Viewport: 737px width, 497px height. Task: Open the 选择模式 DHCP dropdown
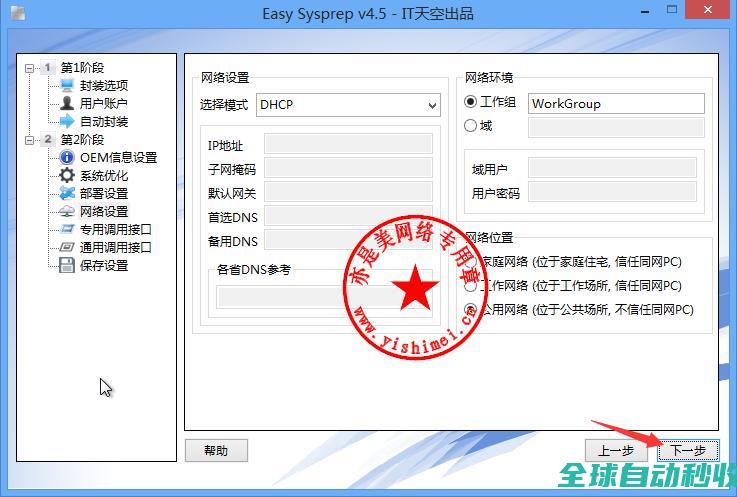[348, 104]
